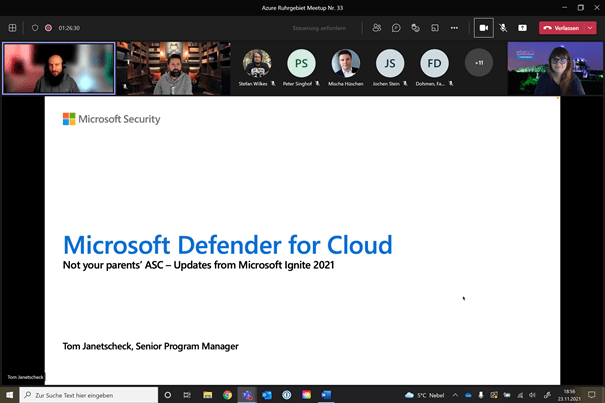Click the taskbar search box

[x=89, y=395]
